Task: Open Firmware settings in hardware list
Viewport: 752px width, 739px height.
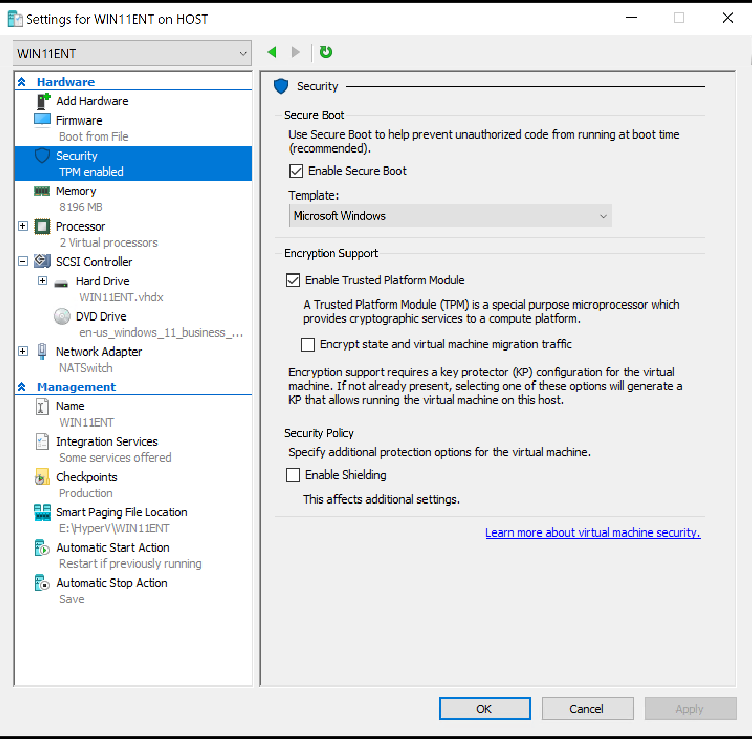Action: click(x=79, y=120)
